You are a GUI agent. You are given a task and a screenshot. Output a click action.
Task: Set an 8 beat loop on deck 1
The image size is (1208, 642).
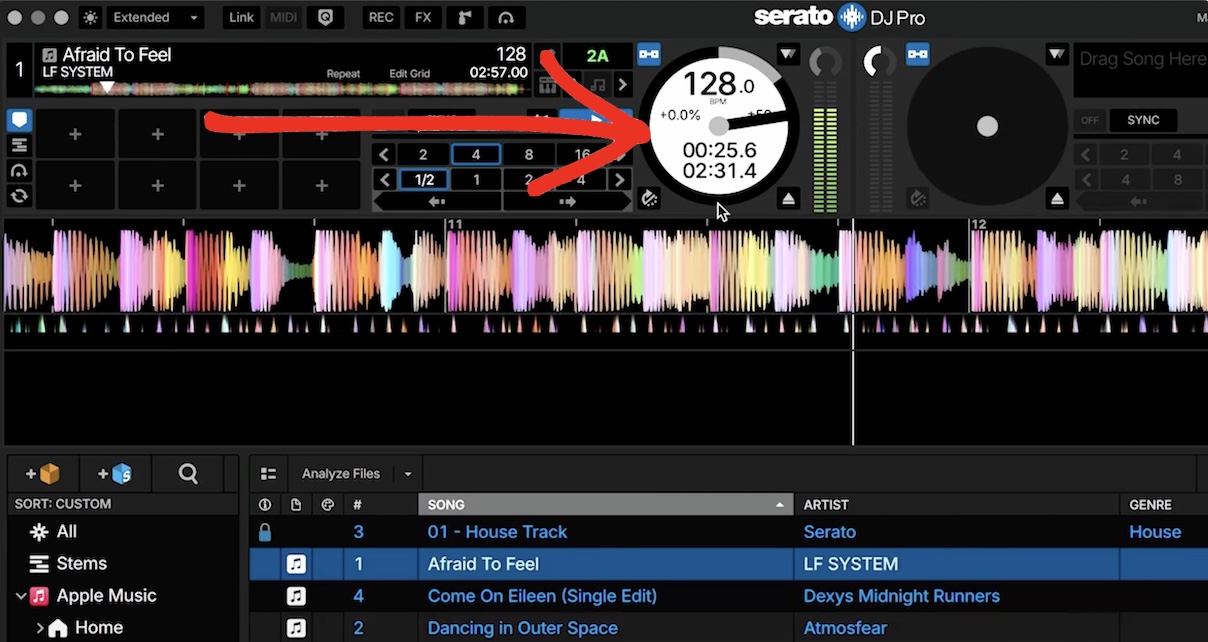point(529,155)
